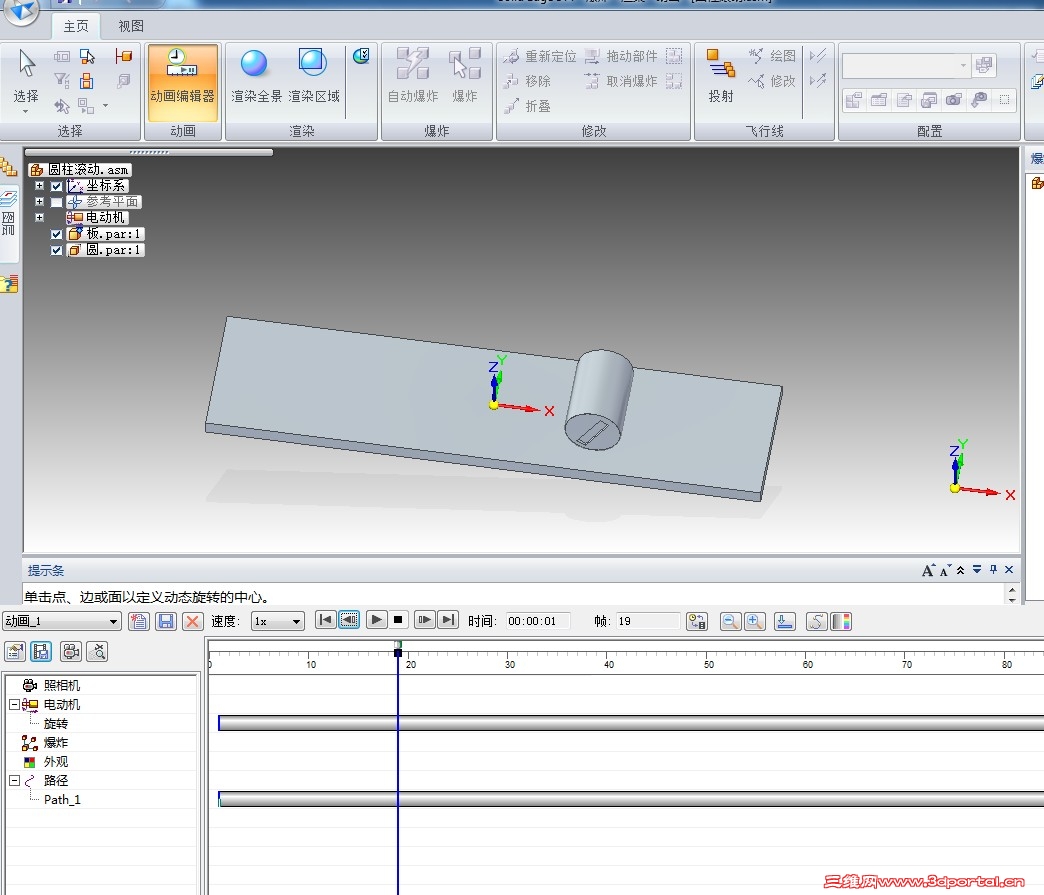This screenshot has width=1044, height=895.
Task: Expand the 电动机 node in assembly tree
Action: (39, 218)
